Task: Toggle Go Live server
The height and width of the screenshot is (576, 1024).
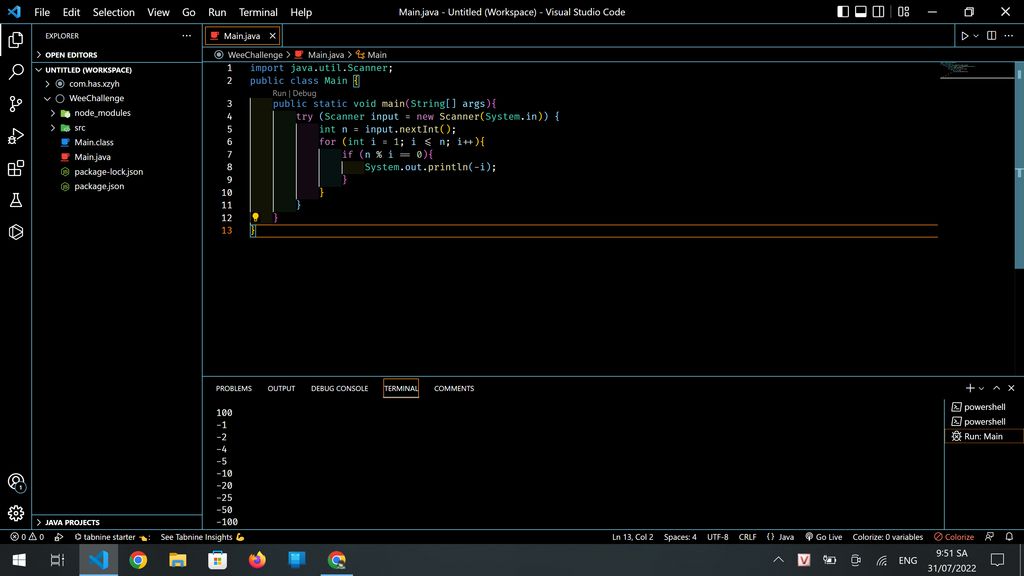Action: [824, 537]
